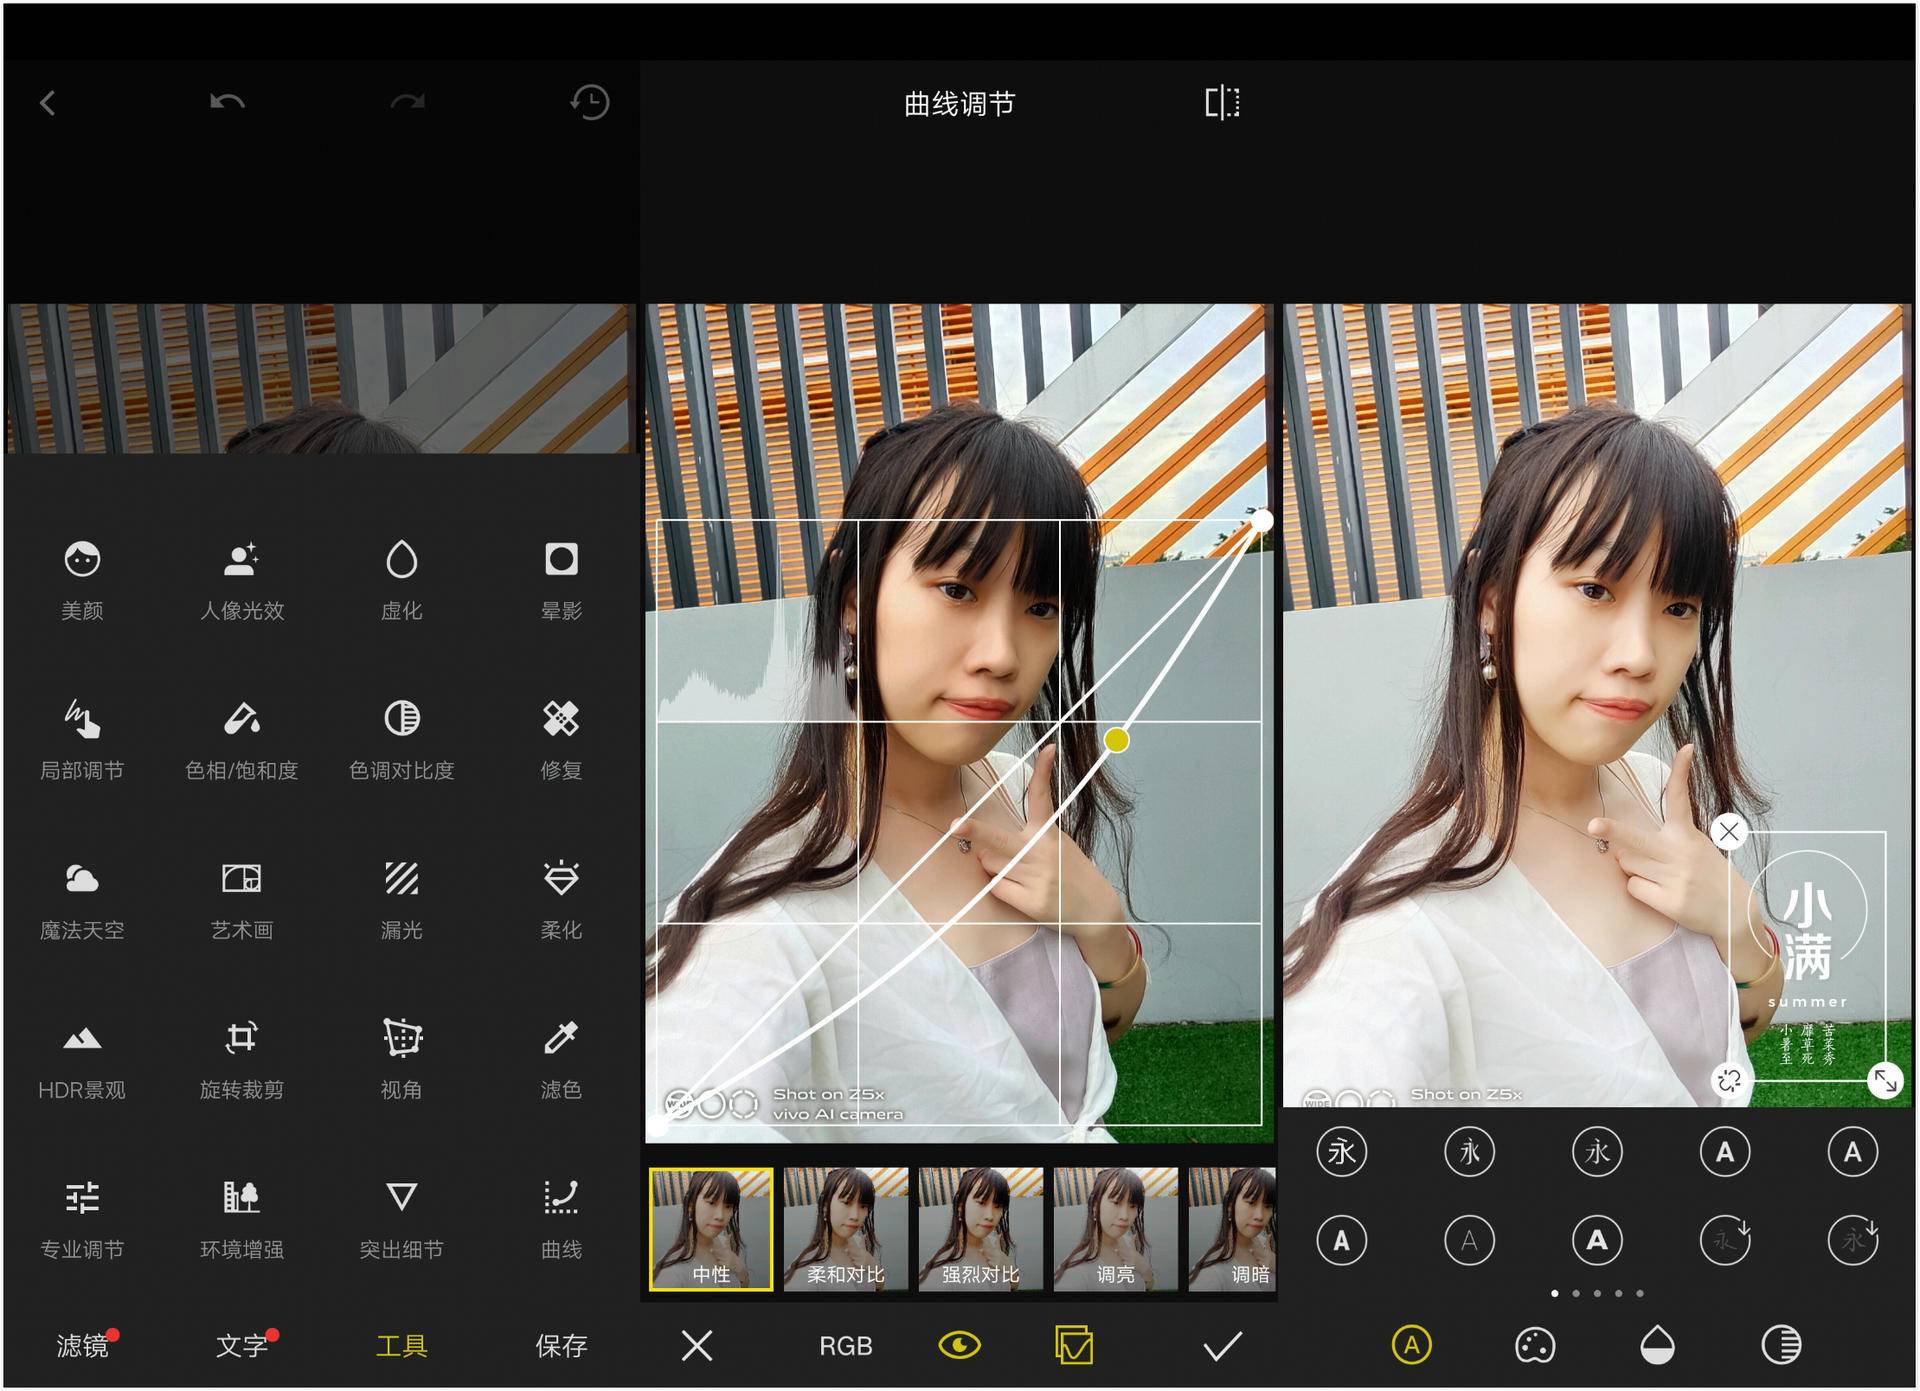Select the 漏光 light leak effect

tap(402, 900)
